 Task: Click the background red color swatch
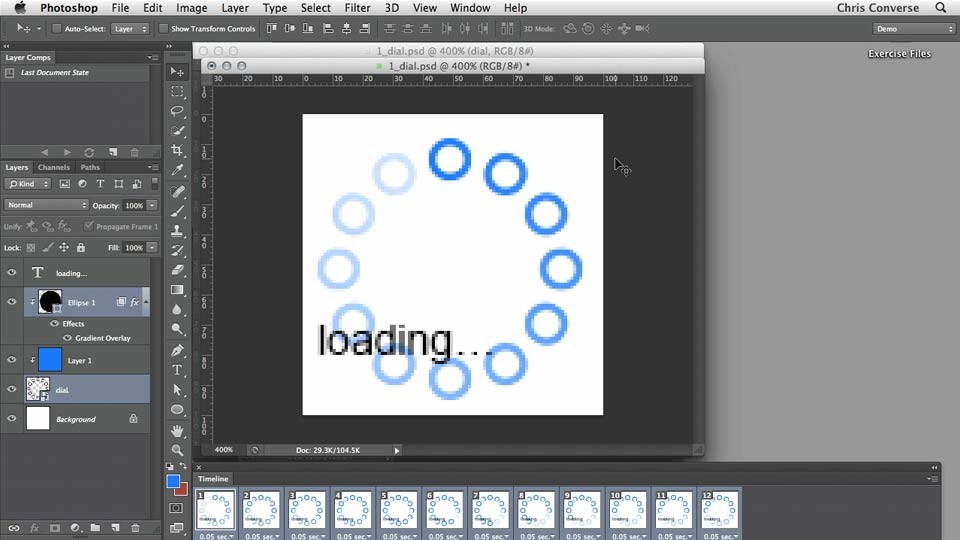coord(182,490)
